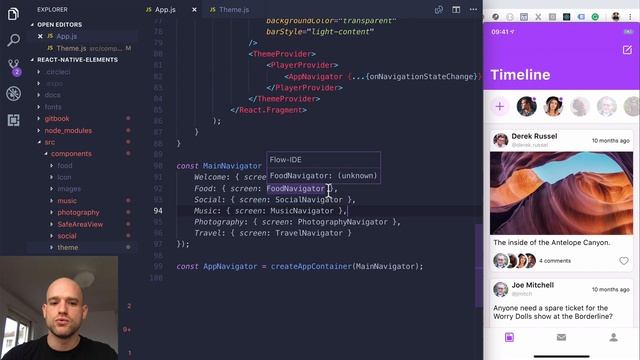The height and width of the screenshot is (360, 640).
Task: Open the 4 comments link
Action: coord(555,261)
